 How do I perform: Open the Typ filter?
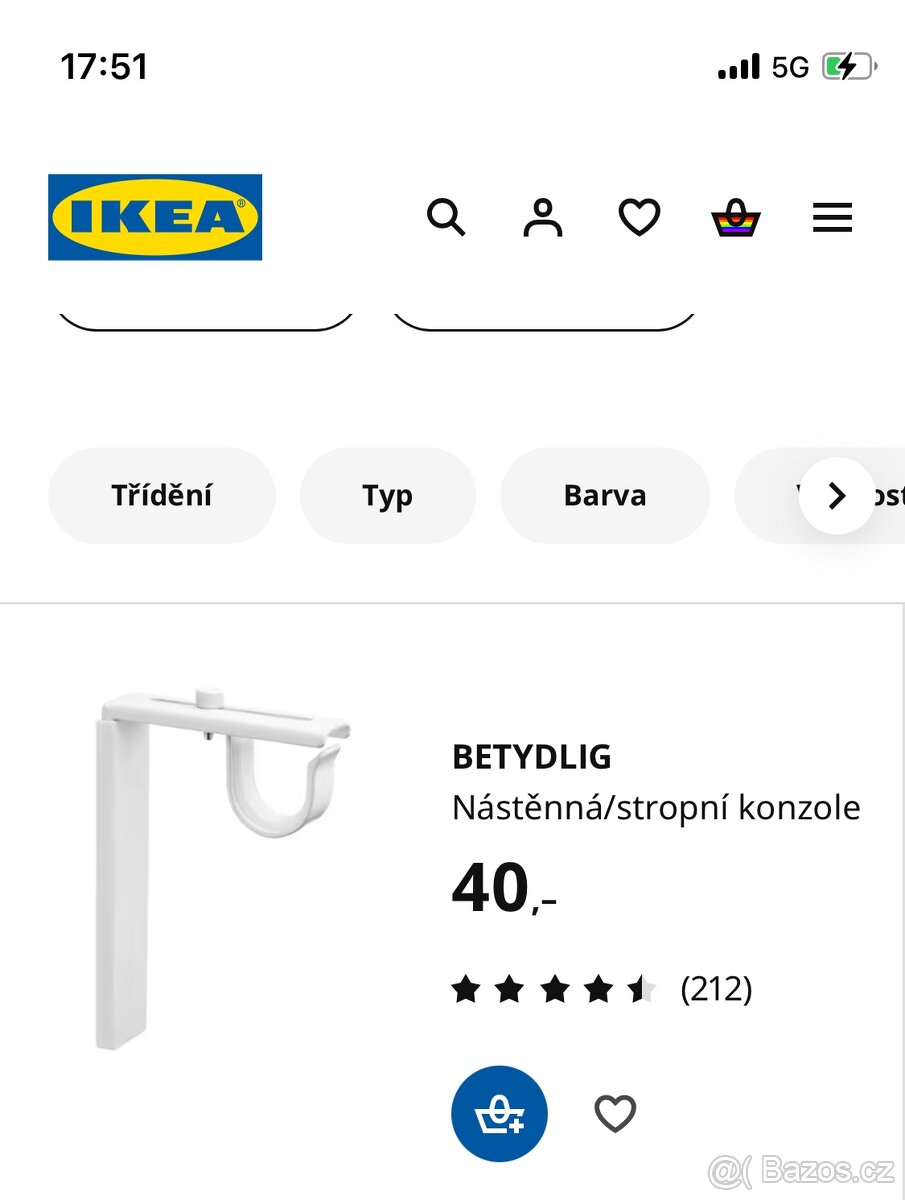388,495
